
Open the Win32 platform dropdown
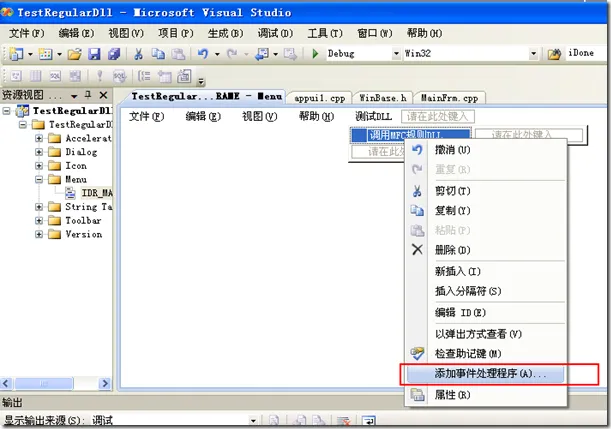click(533, 53)
